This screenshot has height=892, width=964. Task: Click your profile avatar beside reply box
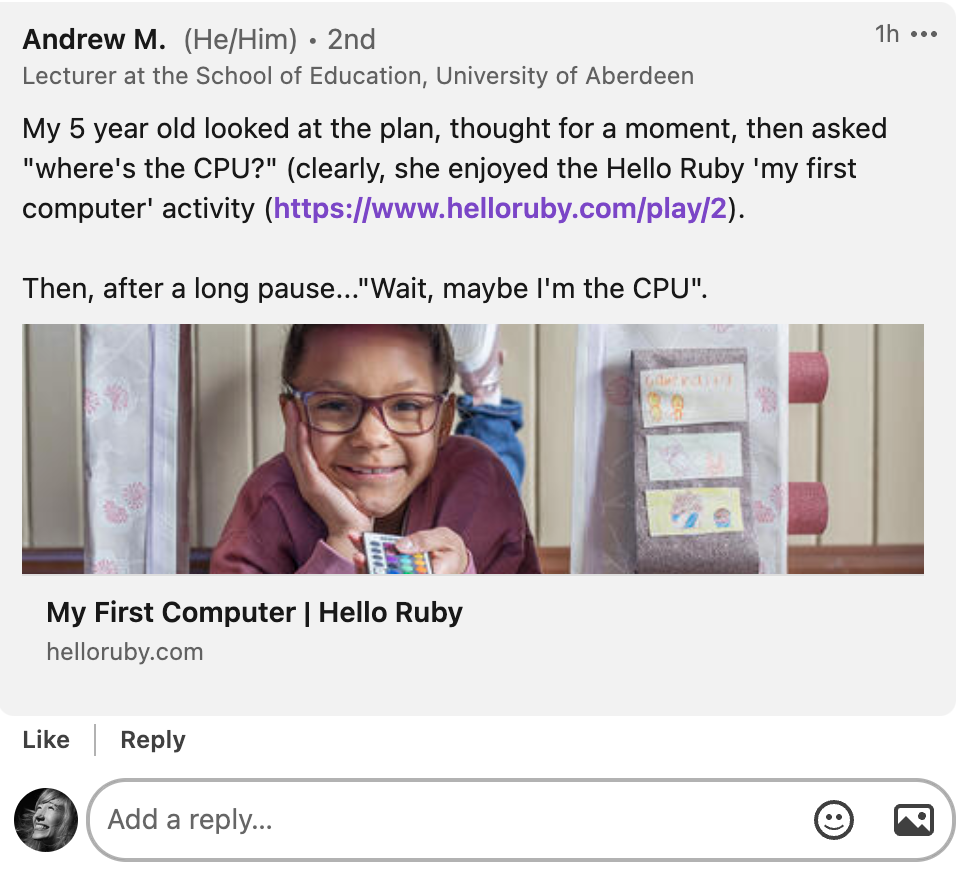coord(46,820)
